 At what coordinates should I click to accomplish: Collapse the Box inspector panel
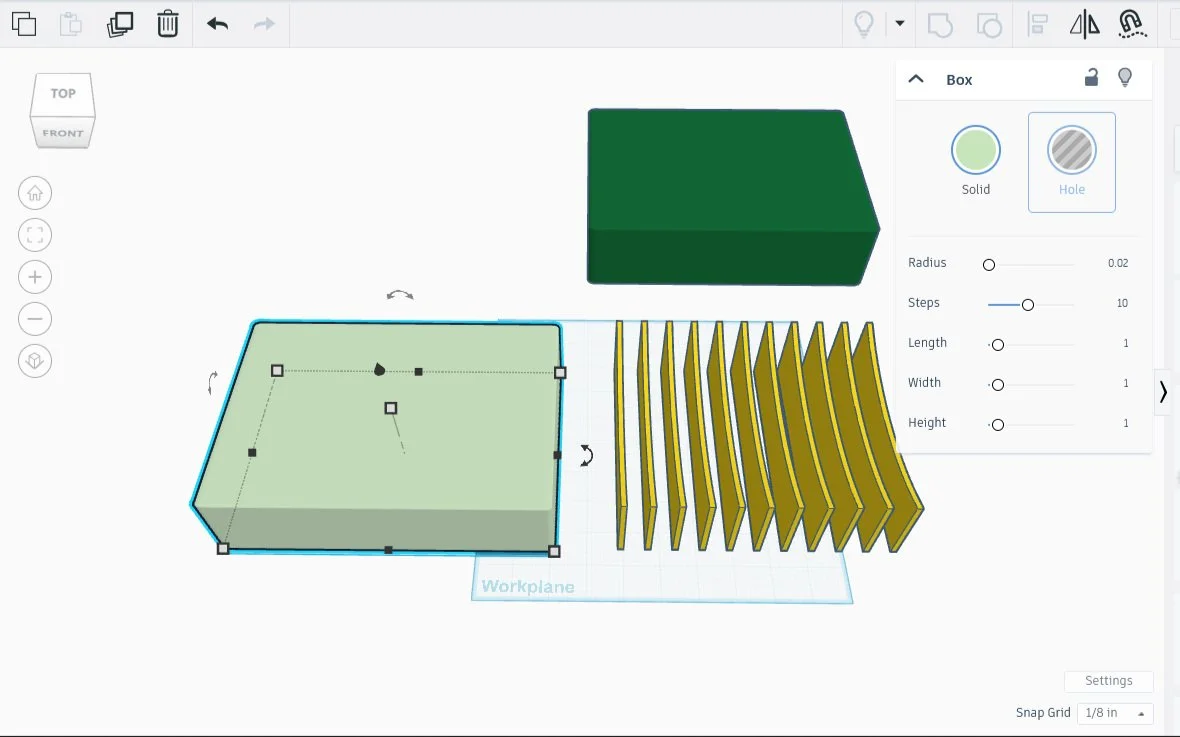(x=916, y=78)
